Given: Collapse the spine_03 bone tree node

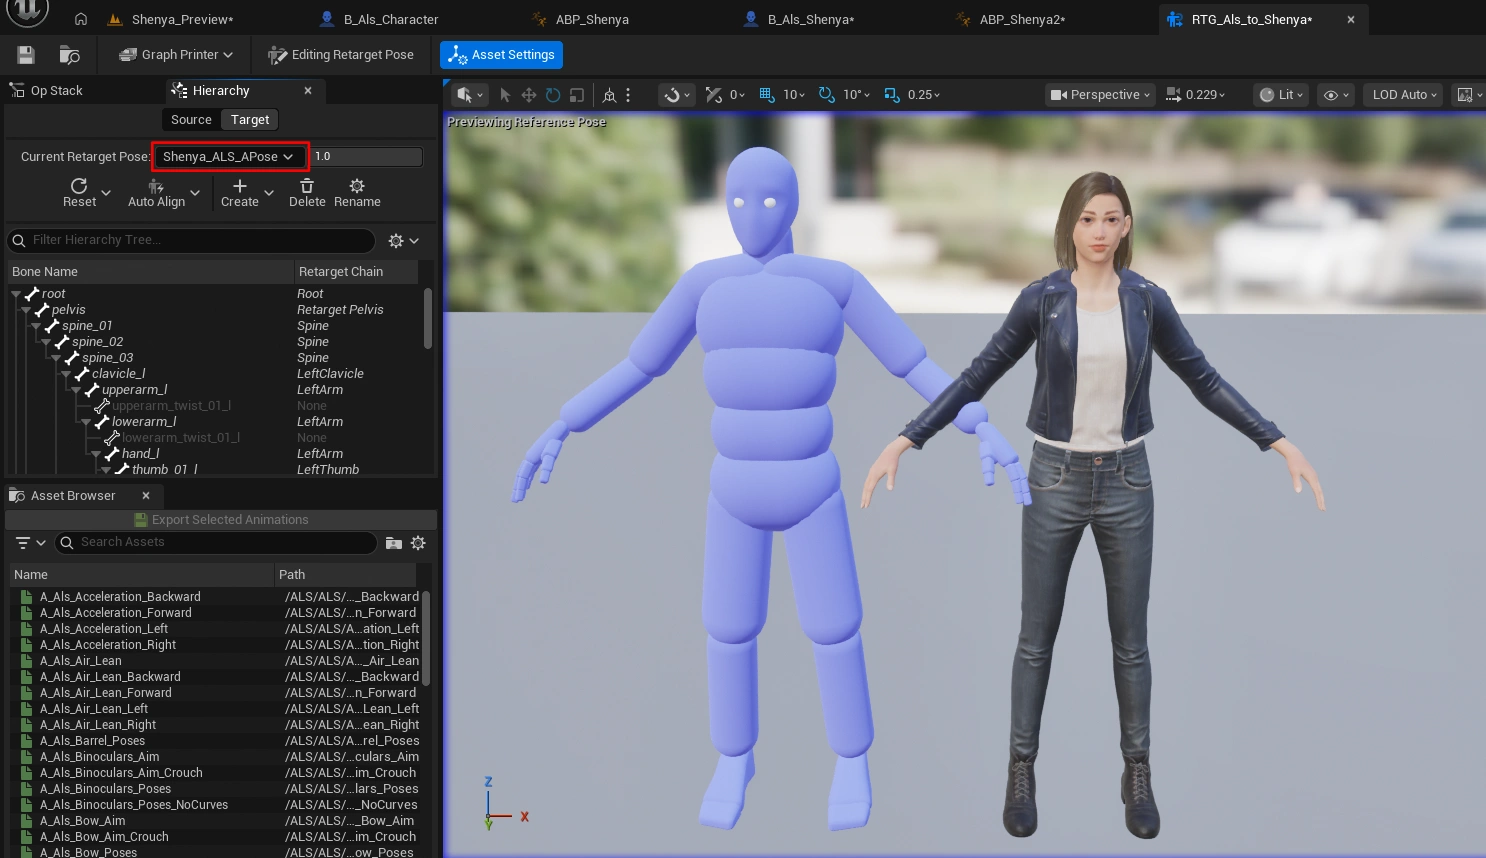Looking at the screenshot, I should [x=57, y=358].
